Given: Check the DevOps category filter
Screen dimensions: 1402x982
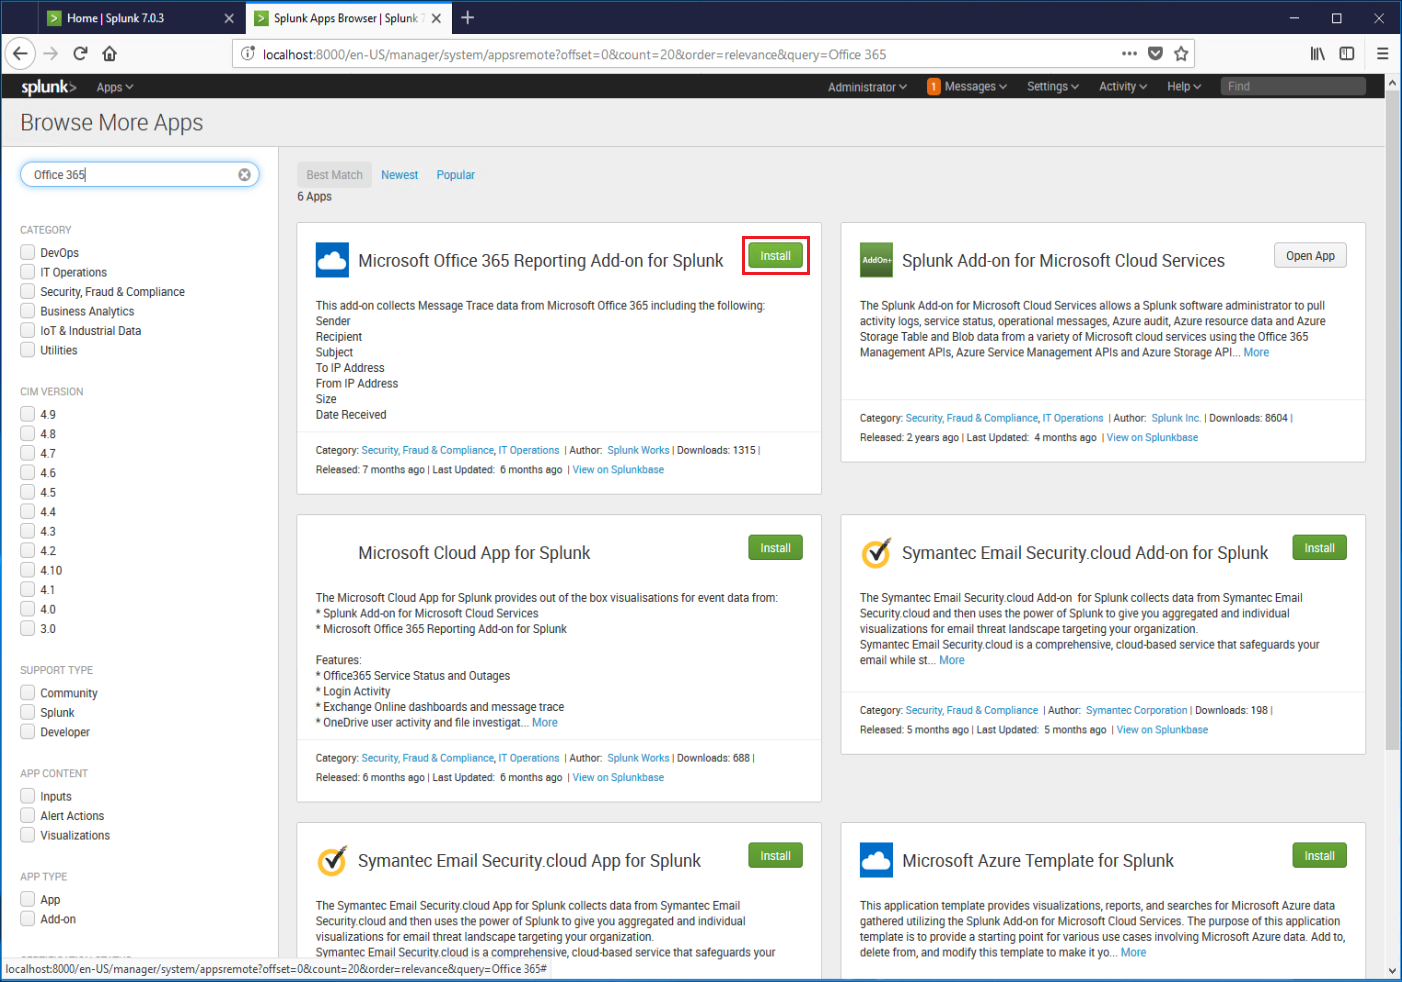Looking at the screenshot, I should (x=28, y=253).
